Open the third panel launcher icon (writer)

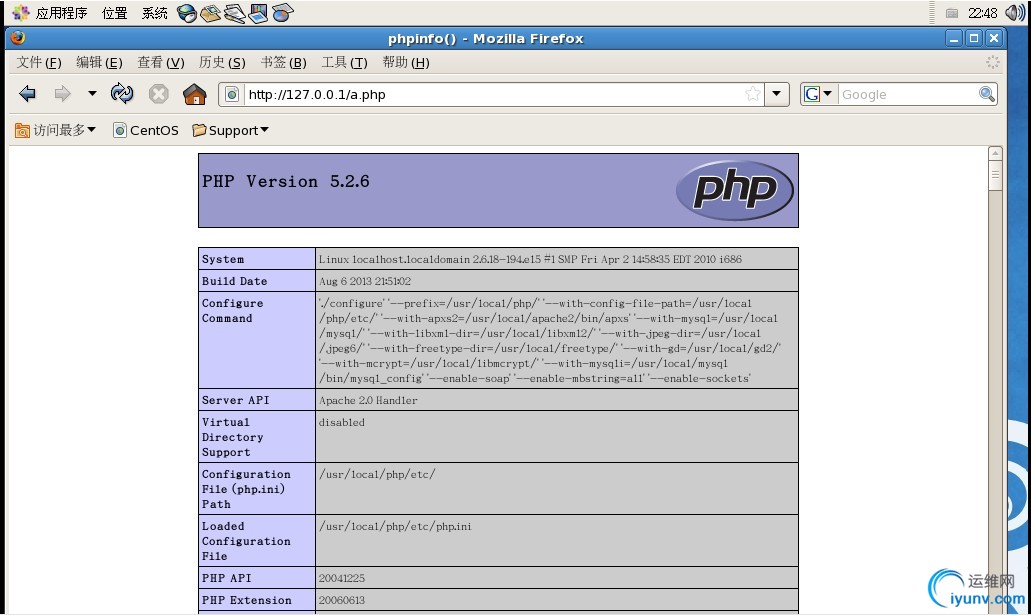(x=235, y=13)
